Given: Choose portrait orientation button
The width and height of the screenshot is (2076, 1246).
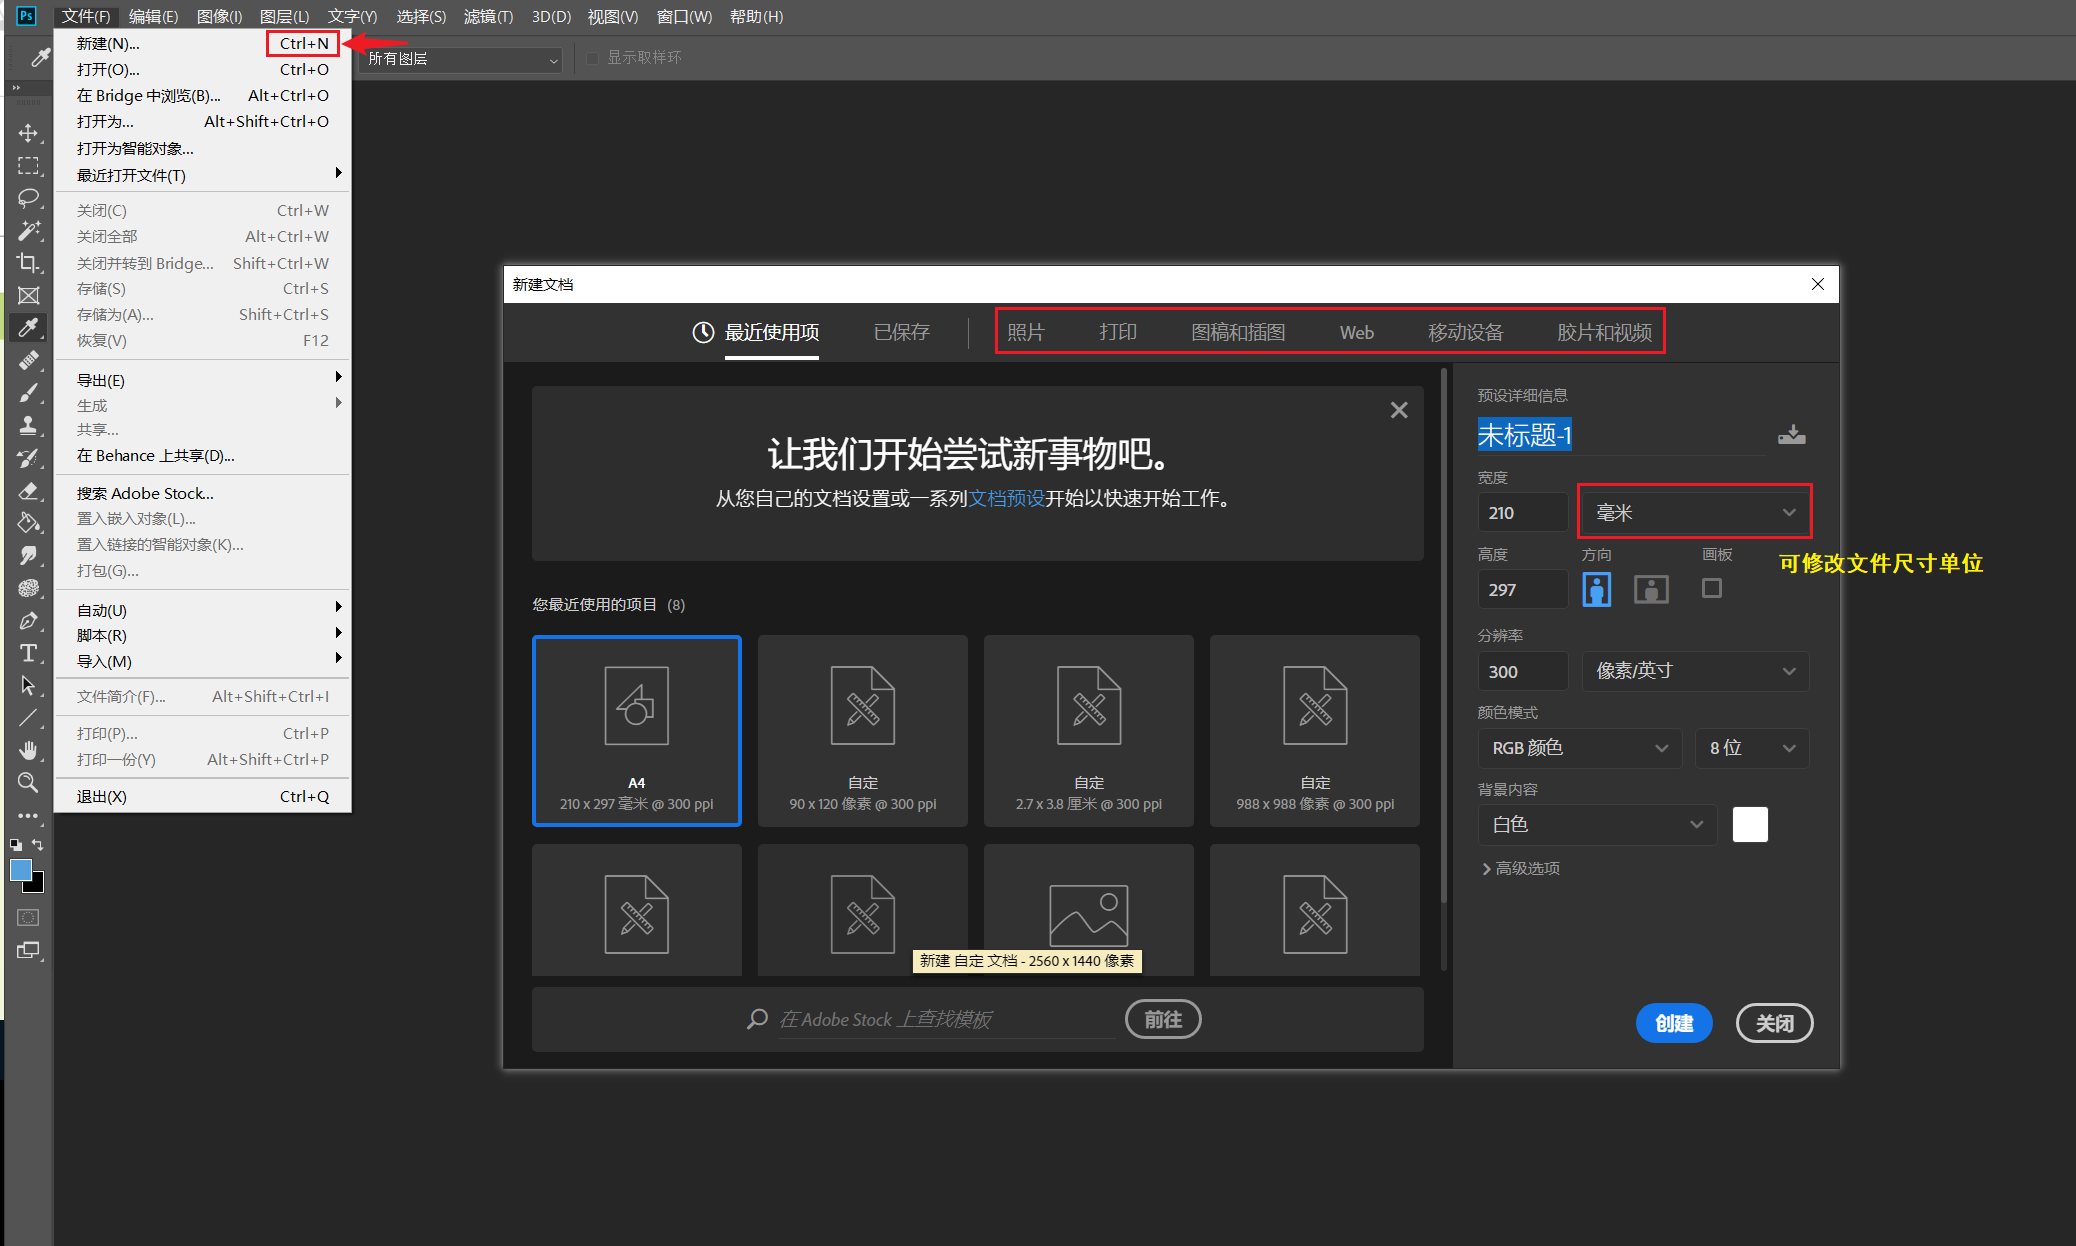Looking at the screenshot, I should pyautogui.click(x=1596, y=589).
